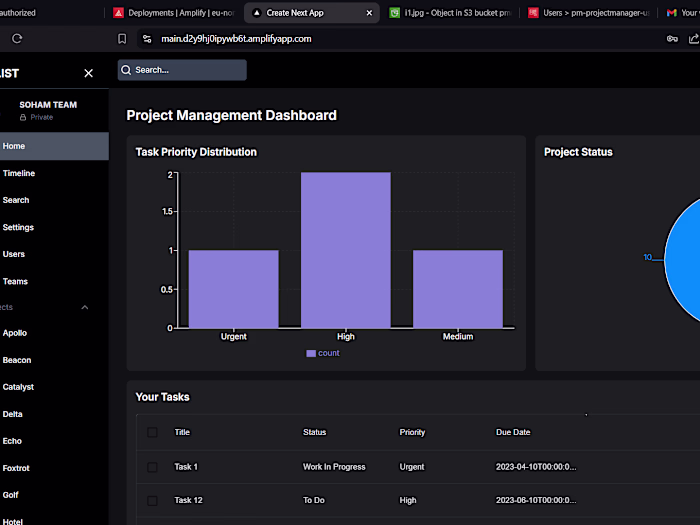The image size is (700, 525).
Task: Click the 'Task 12' title cell
Action: click(x=188, y=500)
